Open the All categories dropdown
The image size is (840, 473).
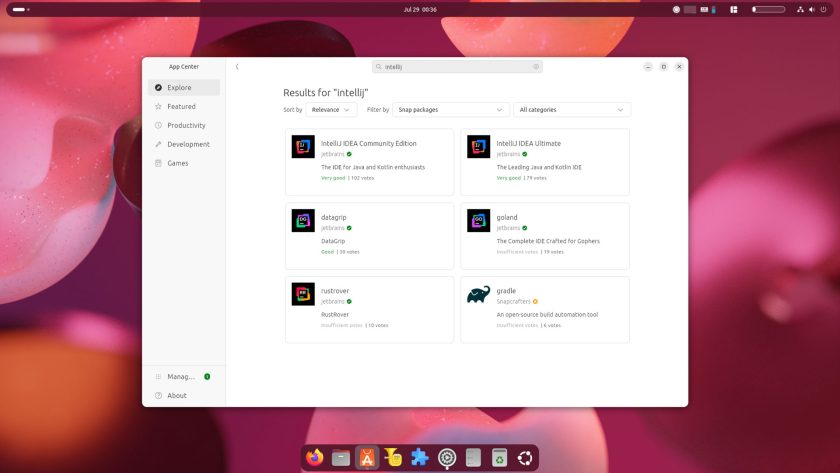point(572,109)
